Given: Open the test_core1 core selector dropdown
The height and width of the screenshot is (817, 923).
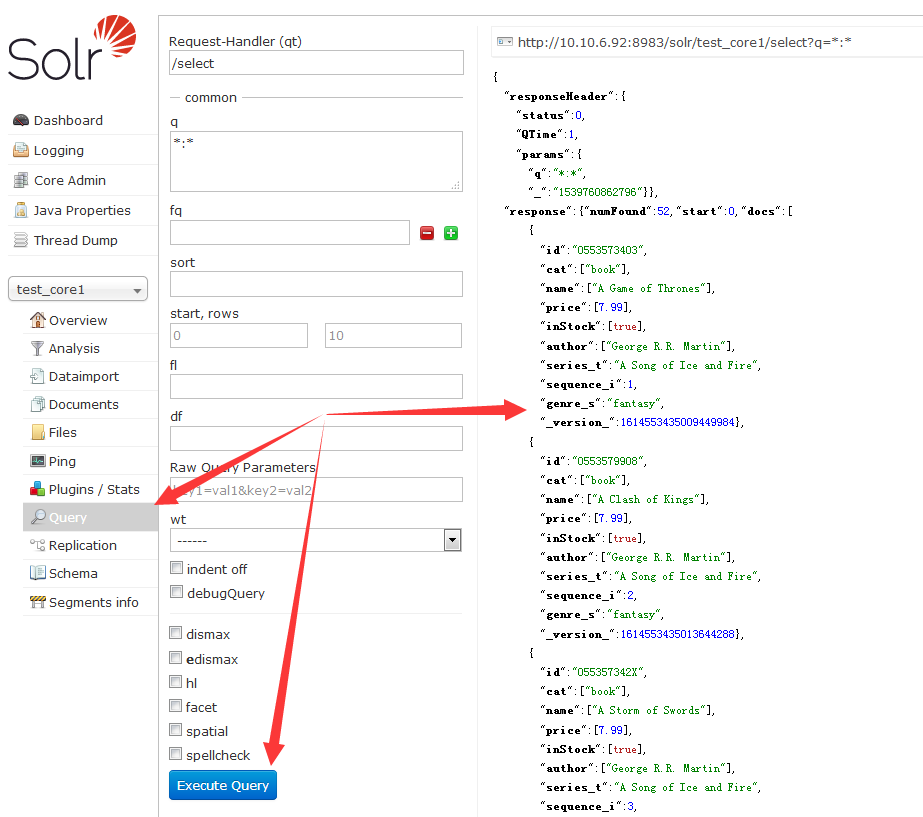Looking at the screenshot, I should click(x=78, y=289).
